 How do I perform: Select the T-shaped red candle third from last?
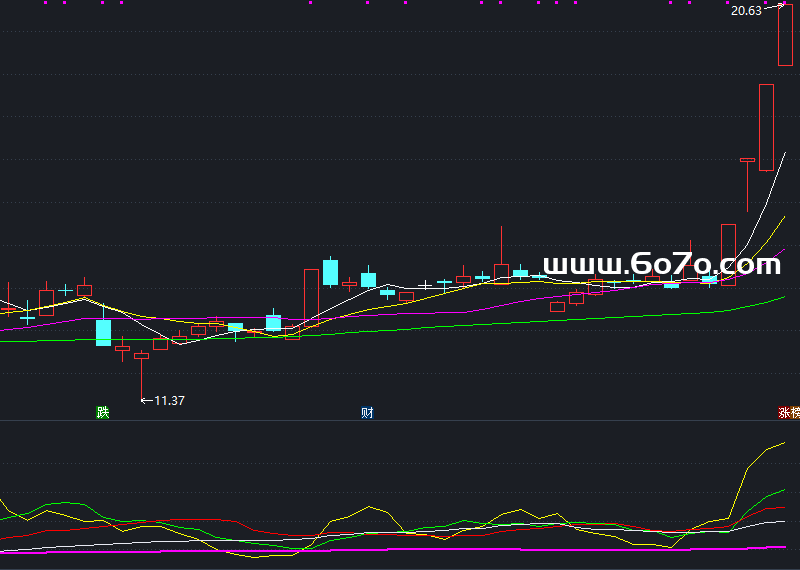click(x=747, y=160)
